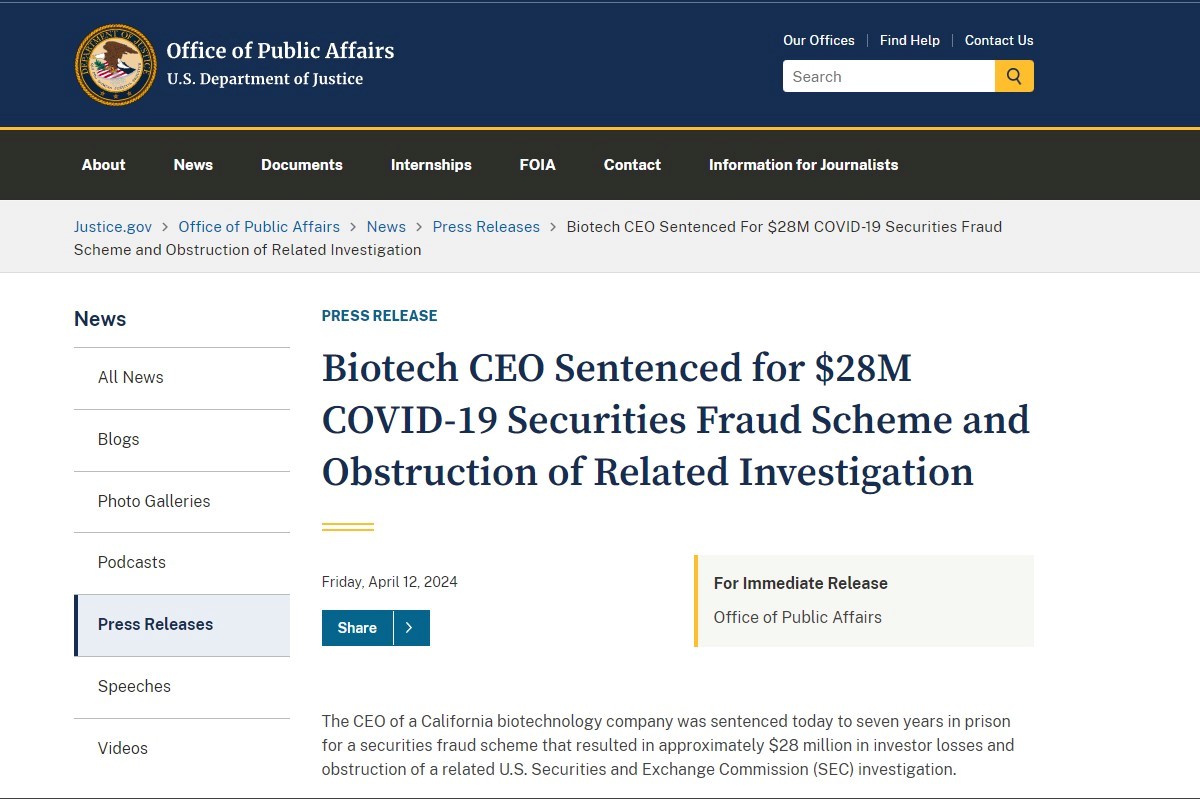Image resolution: width=1200 pixels, height=801 pixels.
Task: Go to the FOIA menu item
Action: pyautogui.click(x=538, y=165)
